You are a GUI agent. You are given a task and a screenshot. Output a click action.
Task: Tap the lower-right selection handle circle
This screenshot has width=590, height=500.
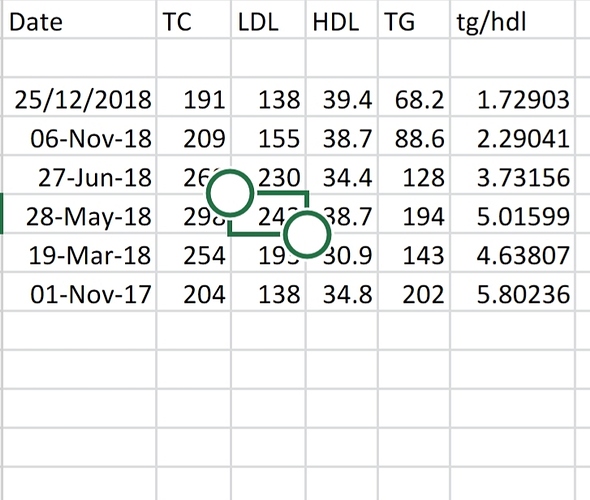307,235
